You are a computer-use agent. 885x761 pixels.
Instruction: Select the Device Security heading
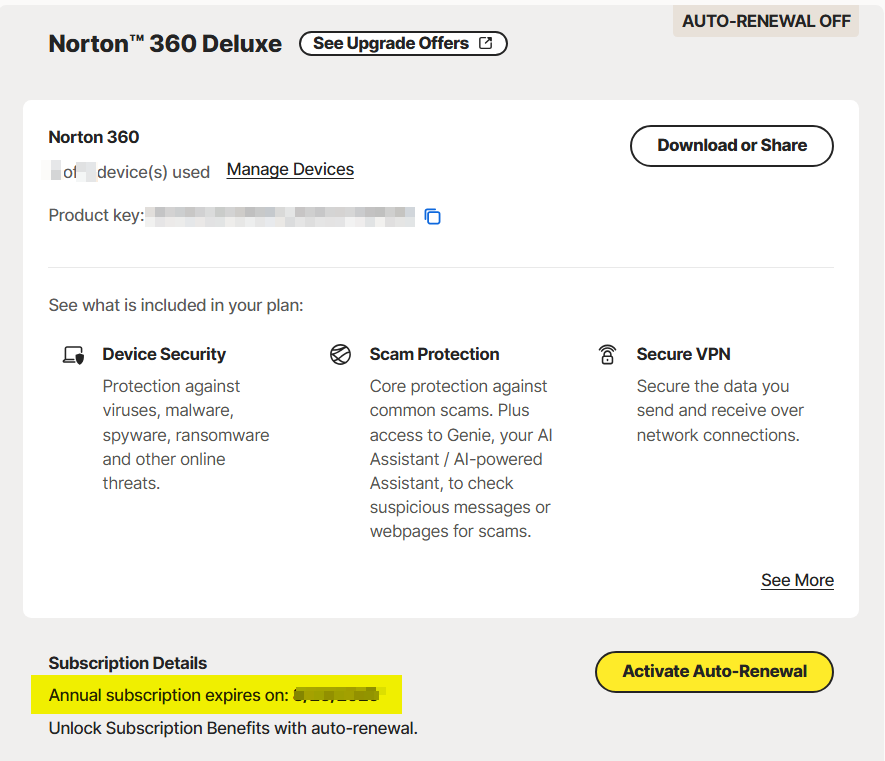[164, 354]
